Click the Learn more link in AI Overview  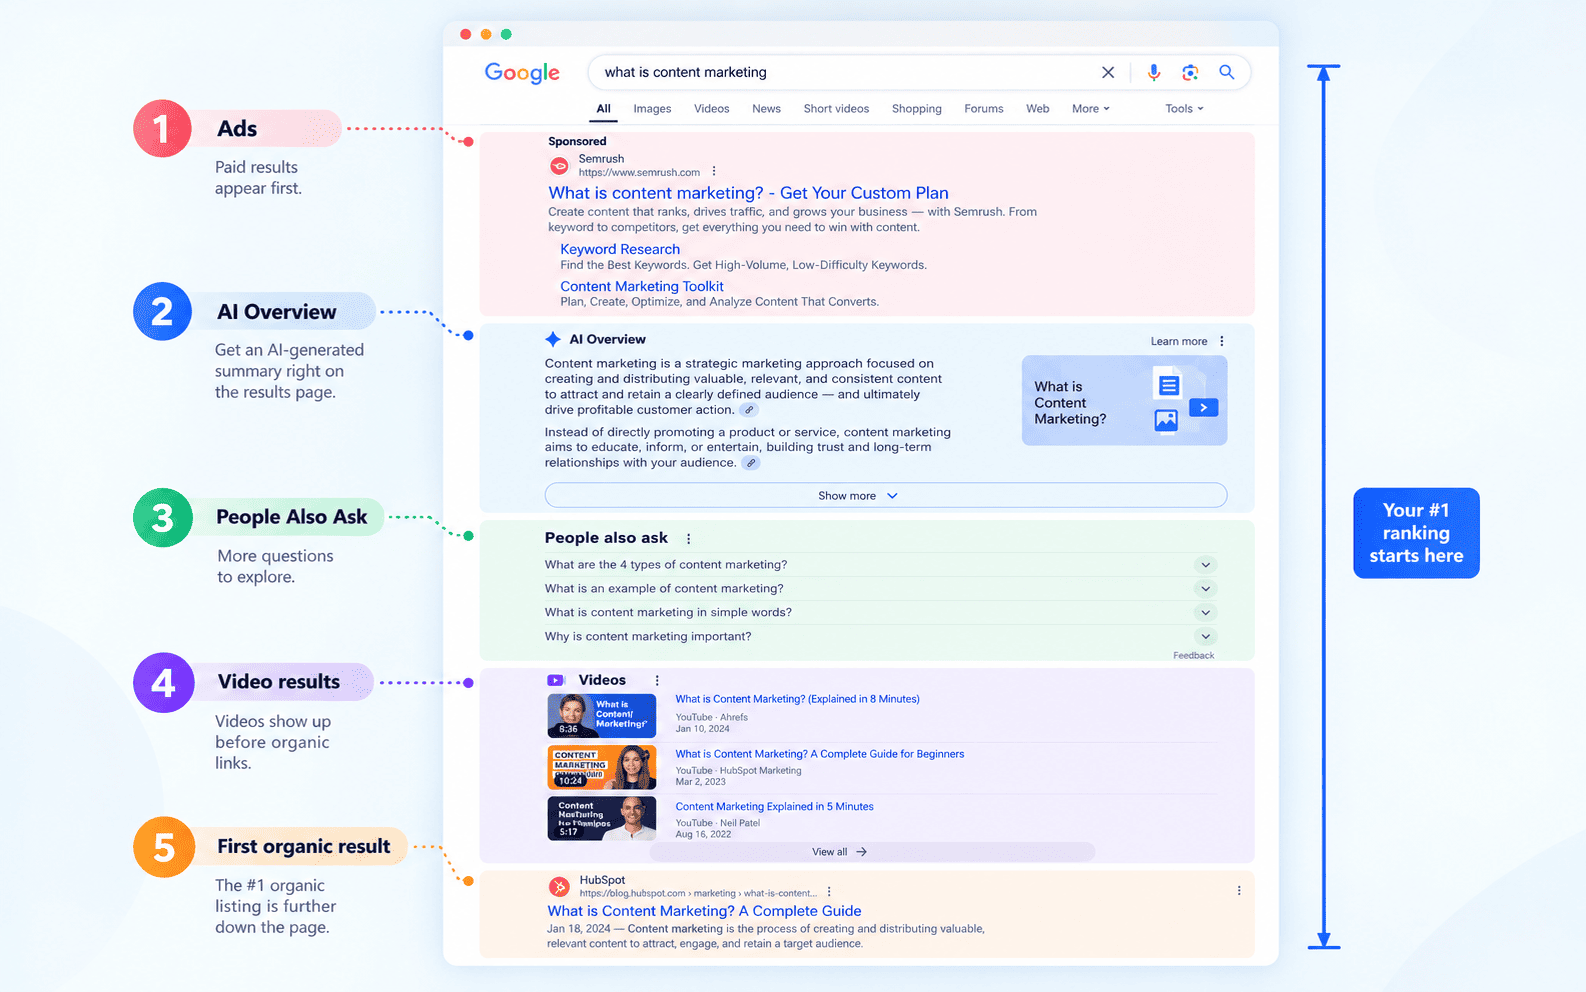pos(1179,341)
